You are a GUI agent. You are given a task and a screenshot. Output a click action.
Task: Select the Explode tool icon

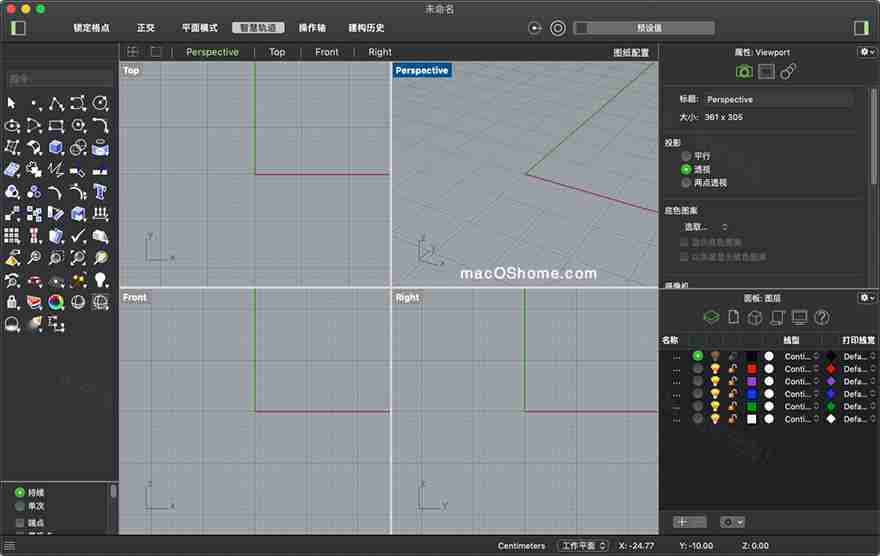click(x=56, y=169)
